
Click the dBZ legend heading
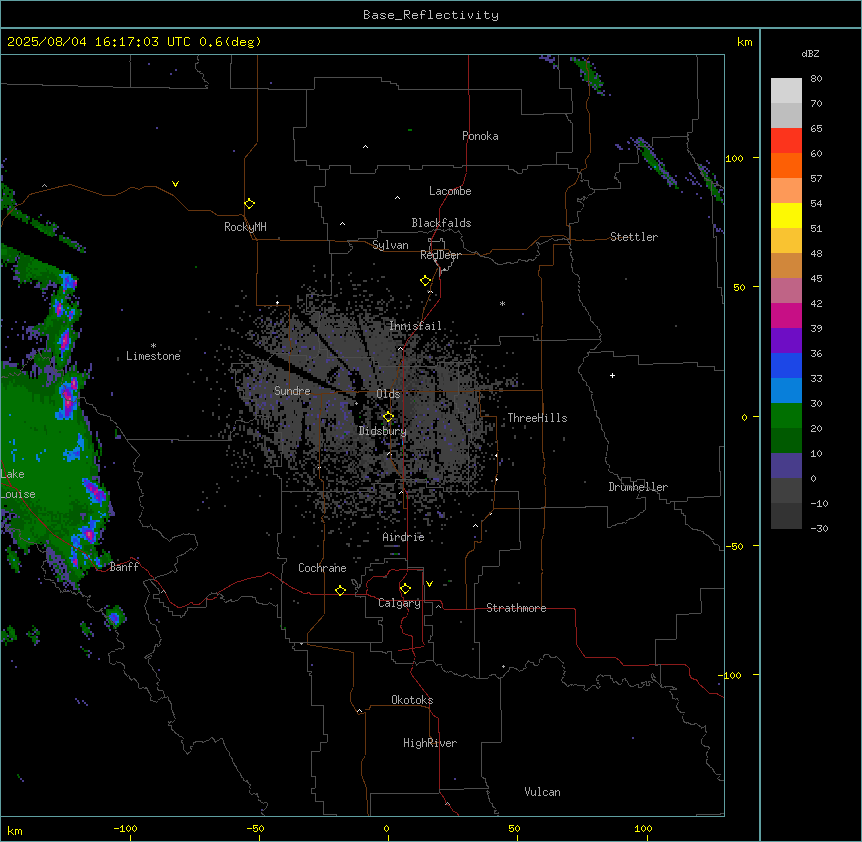[x=810, y=54]
